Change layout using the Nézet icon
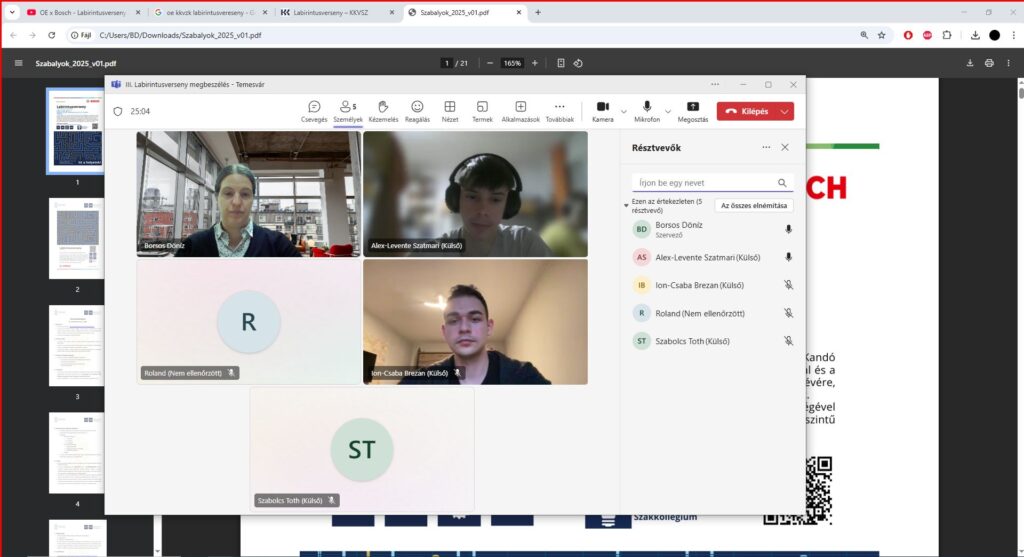 click(450, 110)
